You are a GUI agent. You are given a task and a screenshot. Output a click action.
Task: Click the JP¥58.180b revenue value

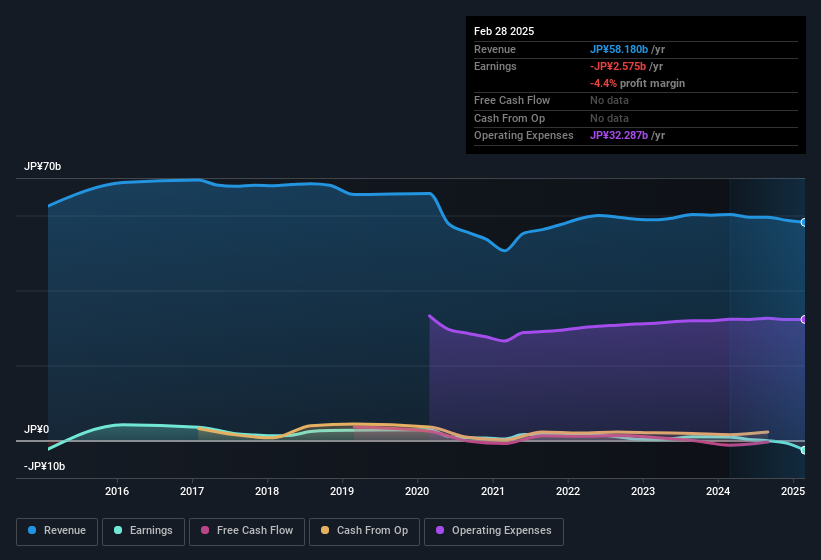tap(619, 49)
